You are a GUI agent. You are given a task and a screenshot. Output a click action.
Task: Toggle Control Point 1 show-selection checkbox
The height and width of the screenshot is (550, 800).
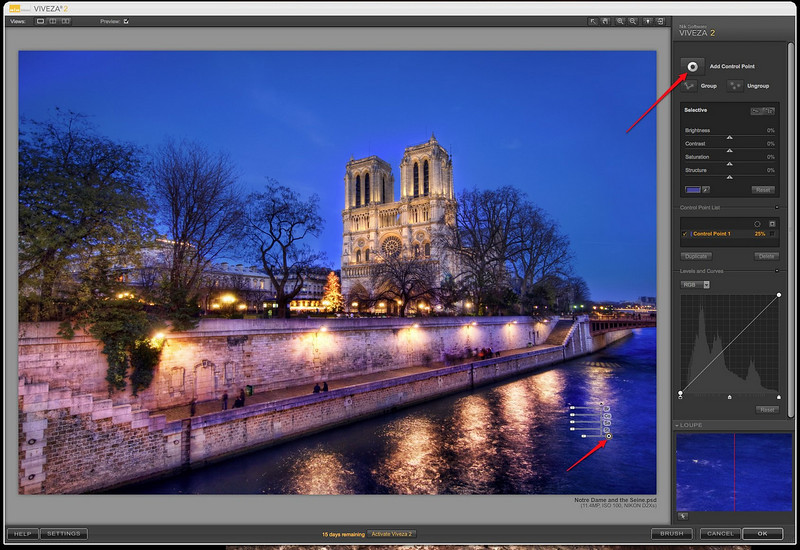pos(772,234)
